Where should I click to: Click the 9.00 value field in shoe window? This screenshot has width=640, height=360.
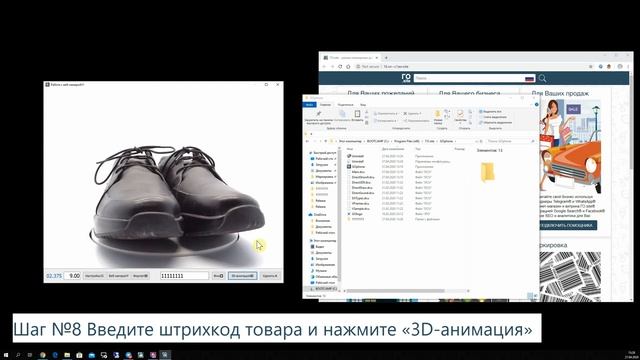point(72,276)
